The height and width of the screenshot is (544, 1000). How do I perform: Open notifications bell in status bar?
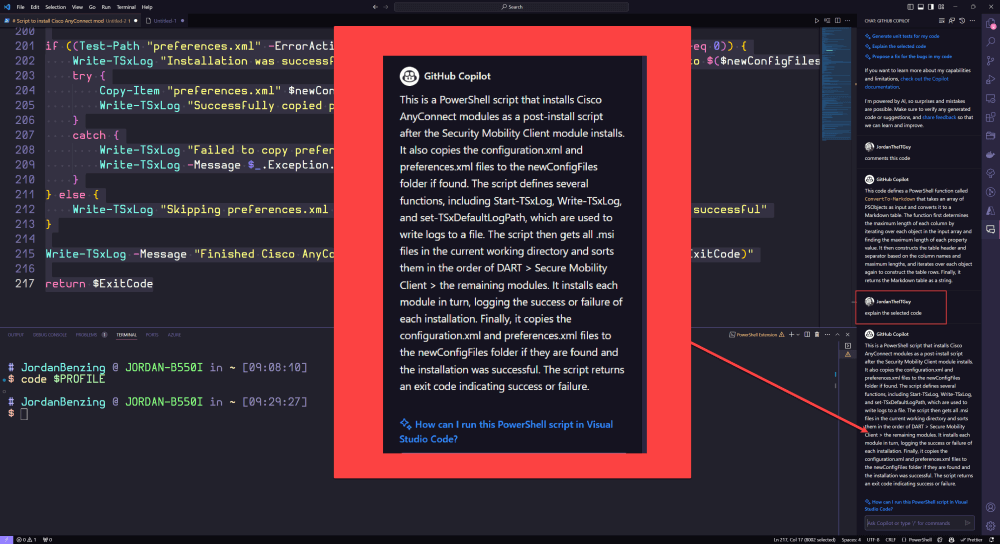point(992,540)
